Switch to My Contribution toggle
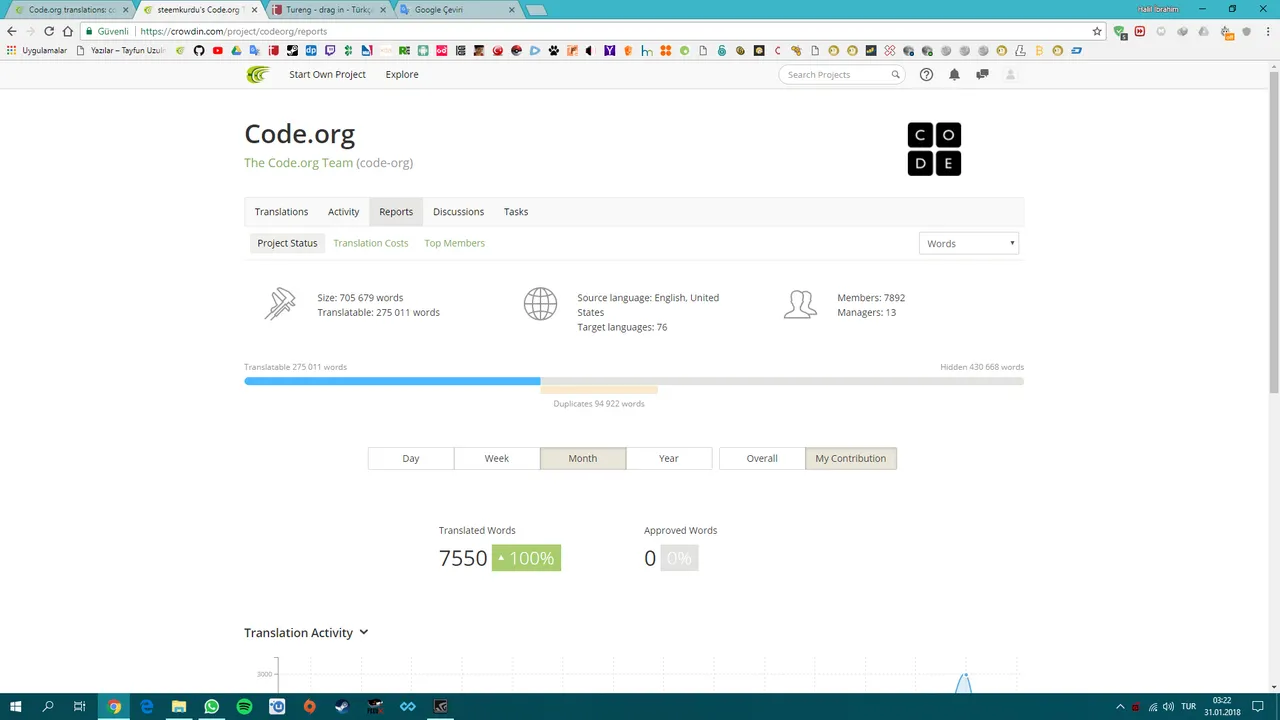1280x720 pixels. pyautogui.click(x=851, y=458)
